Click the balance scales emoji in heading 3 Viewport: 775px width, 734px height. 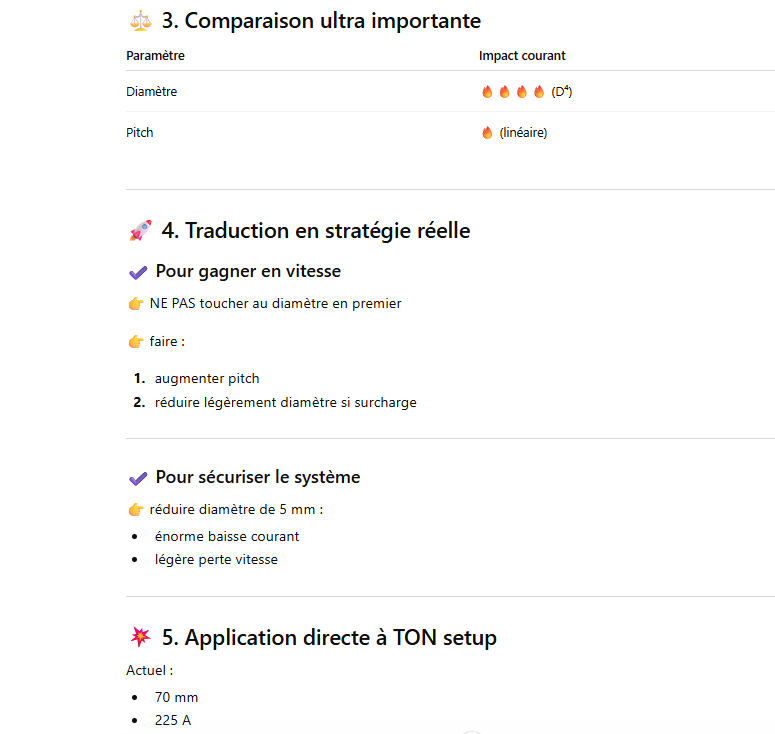(x=140, y=21)
